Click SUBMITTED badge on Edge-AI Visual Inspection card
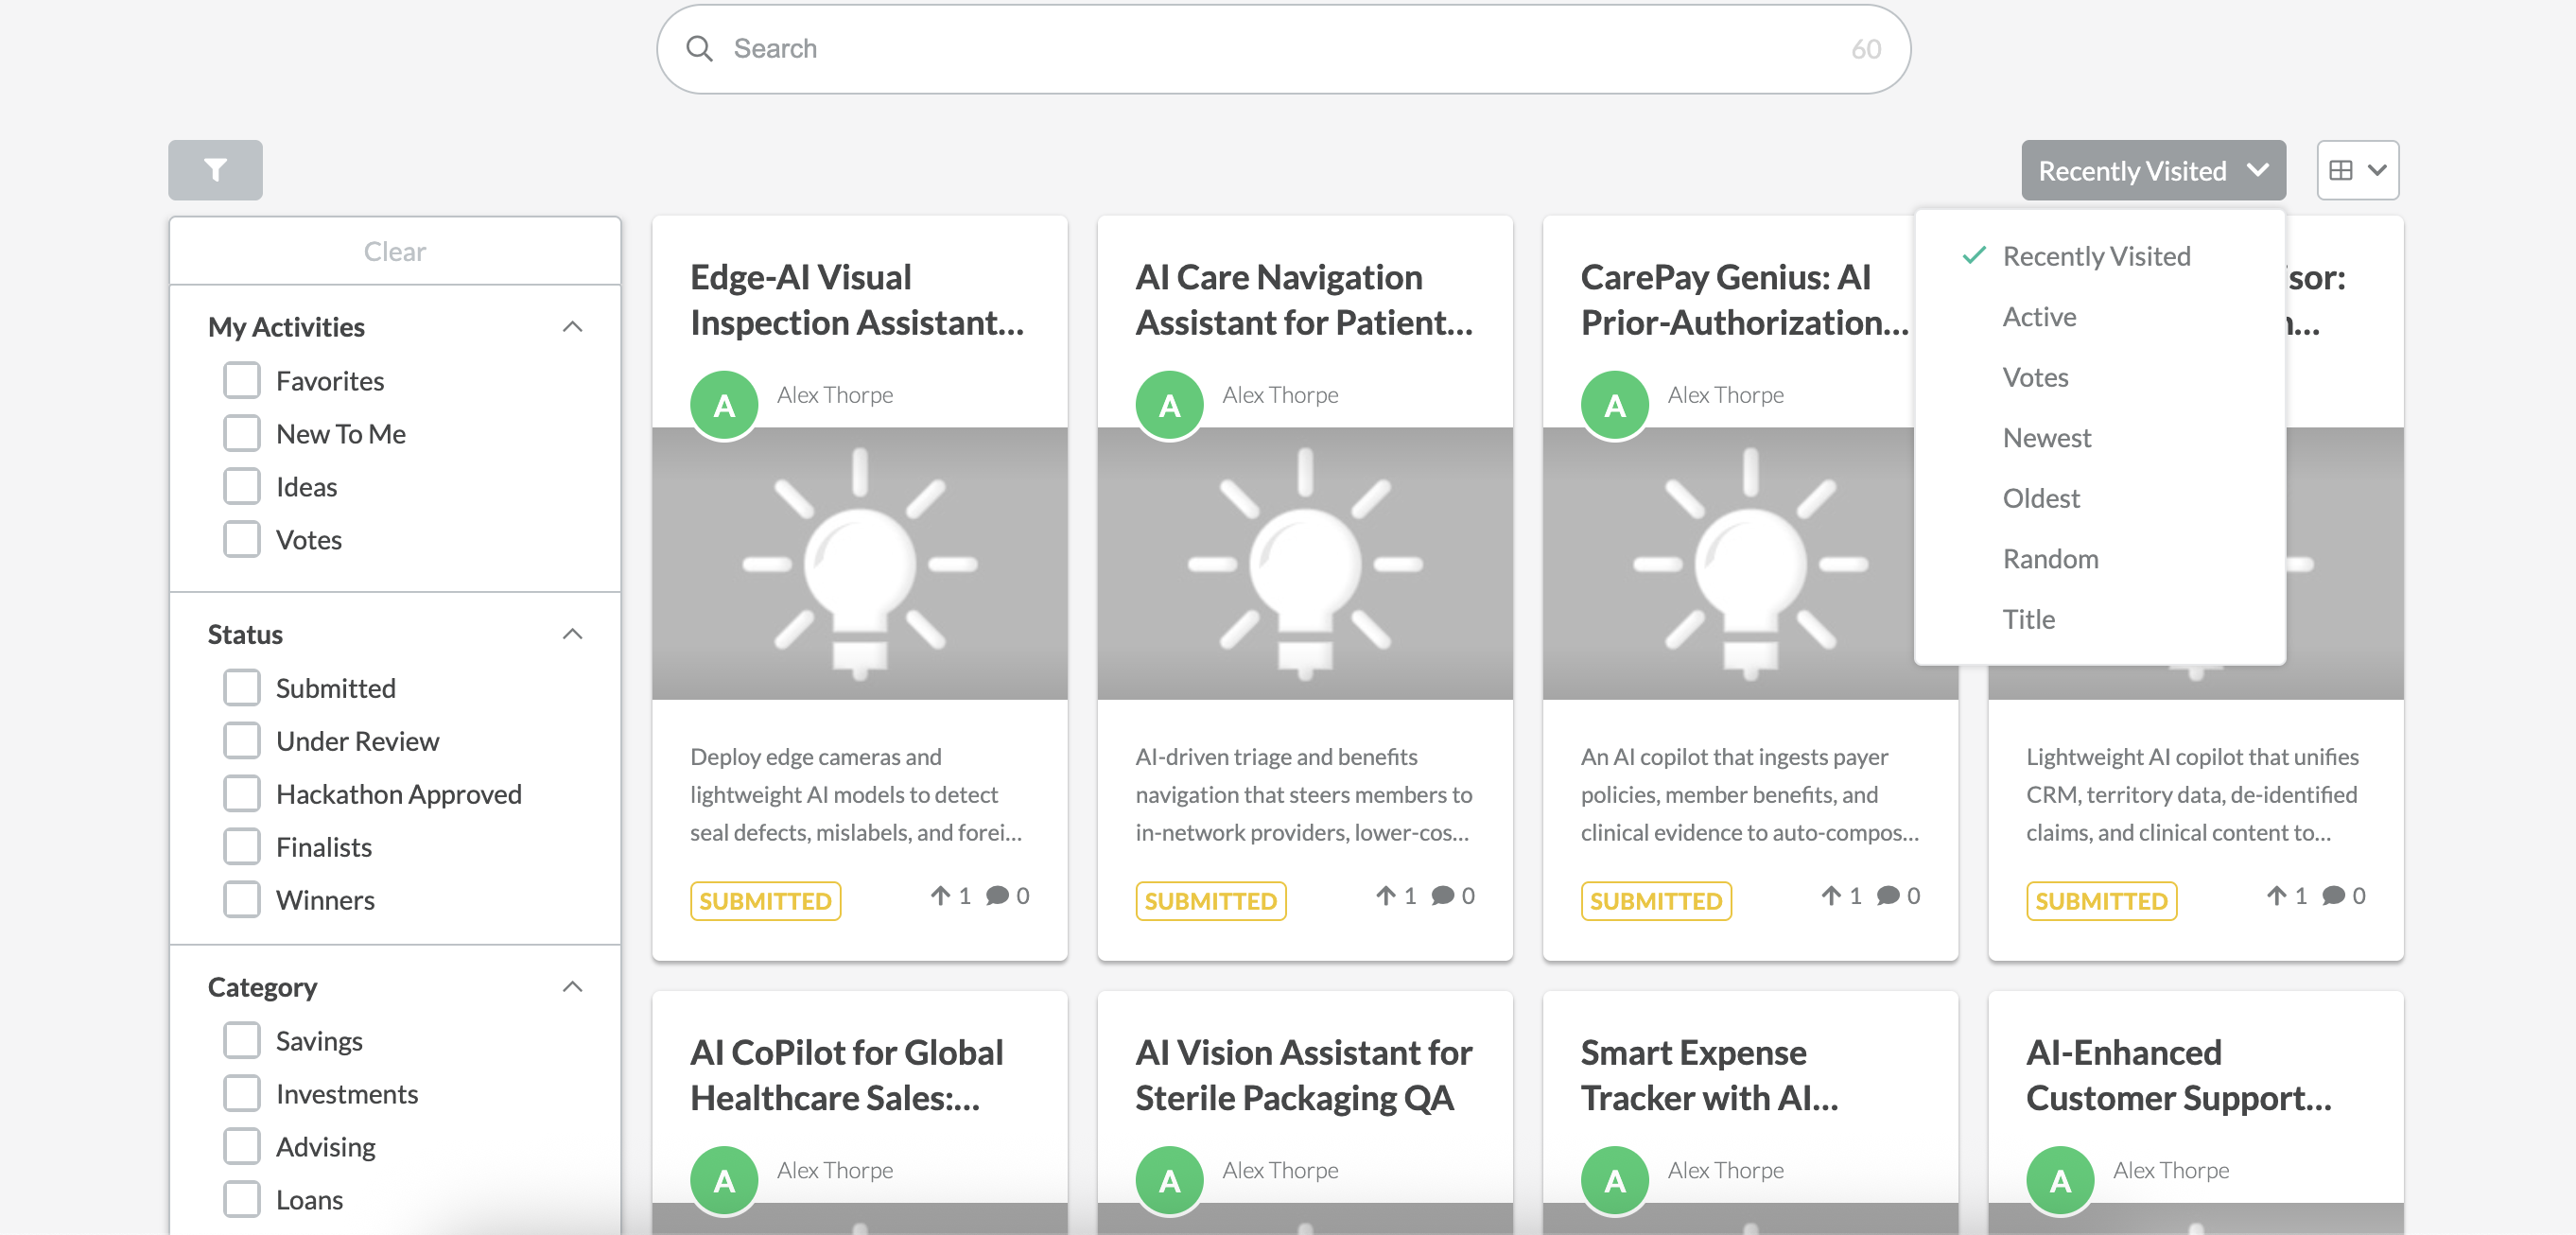The height and width of the screenshot is (1235, 2576). click(765, 901)
